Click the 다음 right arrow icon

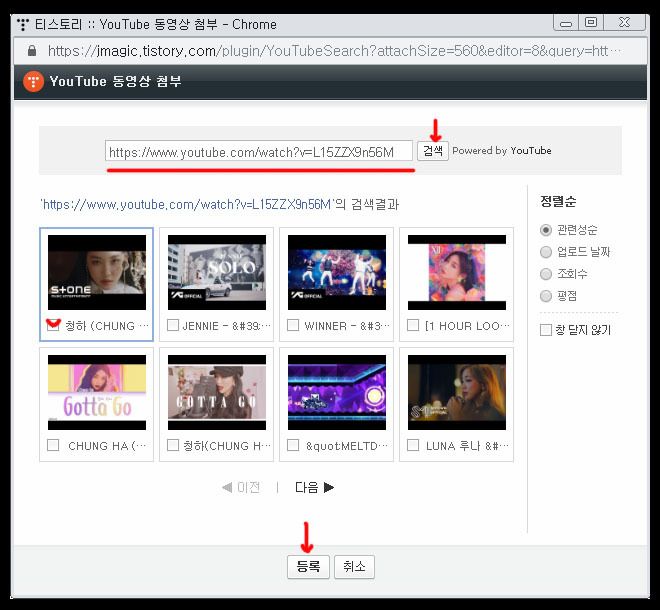click(x=329, y=487)
